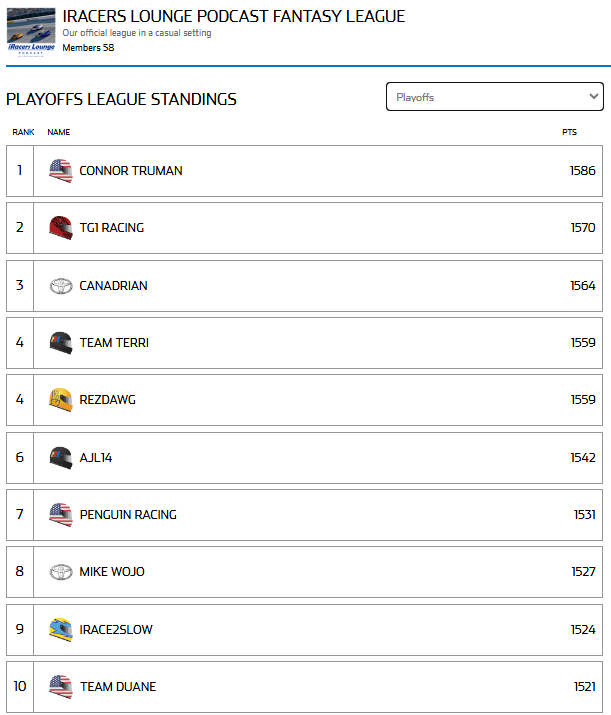Click Team Duane's flag helmet icon
611x715 pixels.
[x=61, y=687]
